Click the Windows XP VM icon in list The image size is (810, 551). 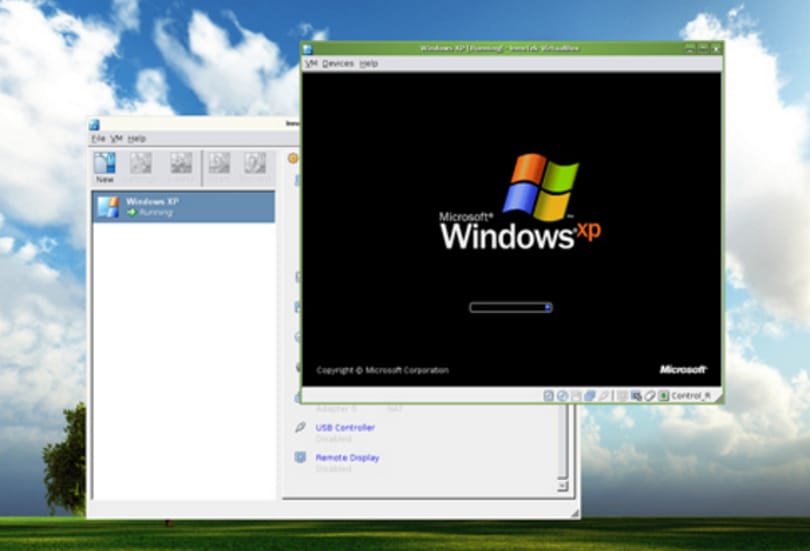[108, 207]
